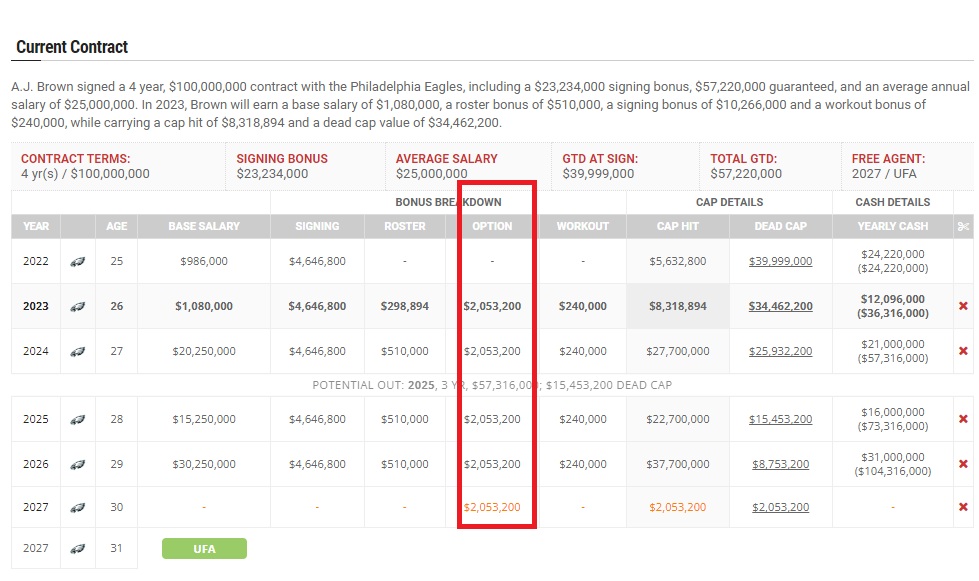Select the 2023 cap hit cell $8,318,894
The image size is (979, 581).
677,306
